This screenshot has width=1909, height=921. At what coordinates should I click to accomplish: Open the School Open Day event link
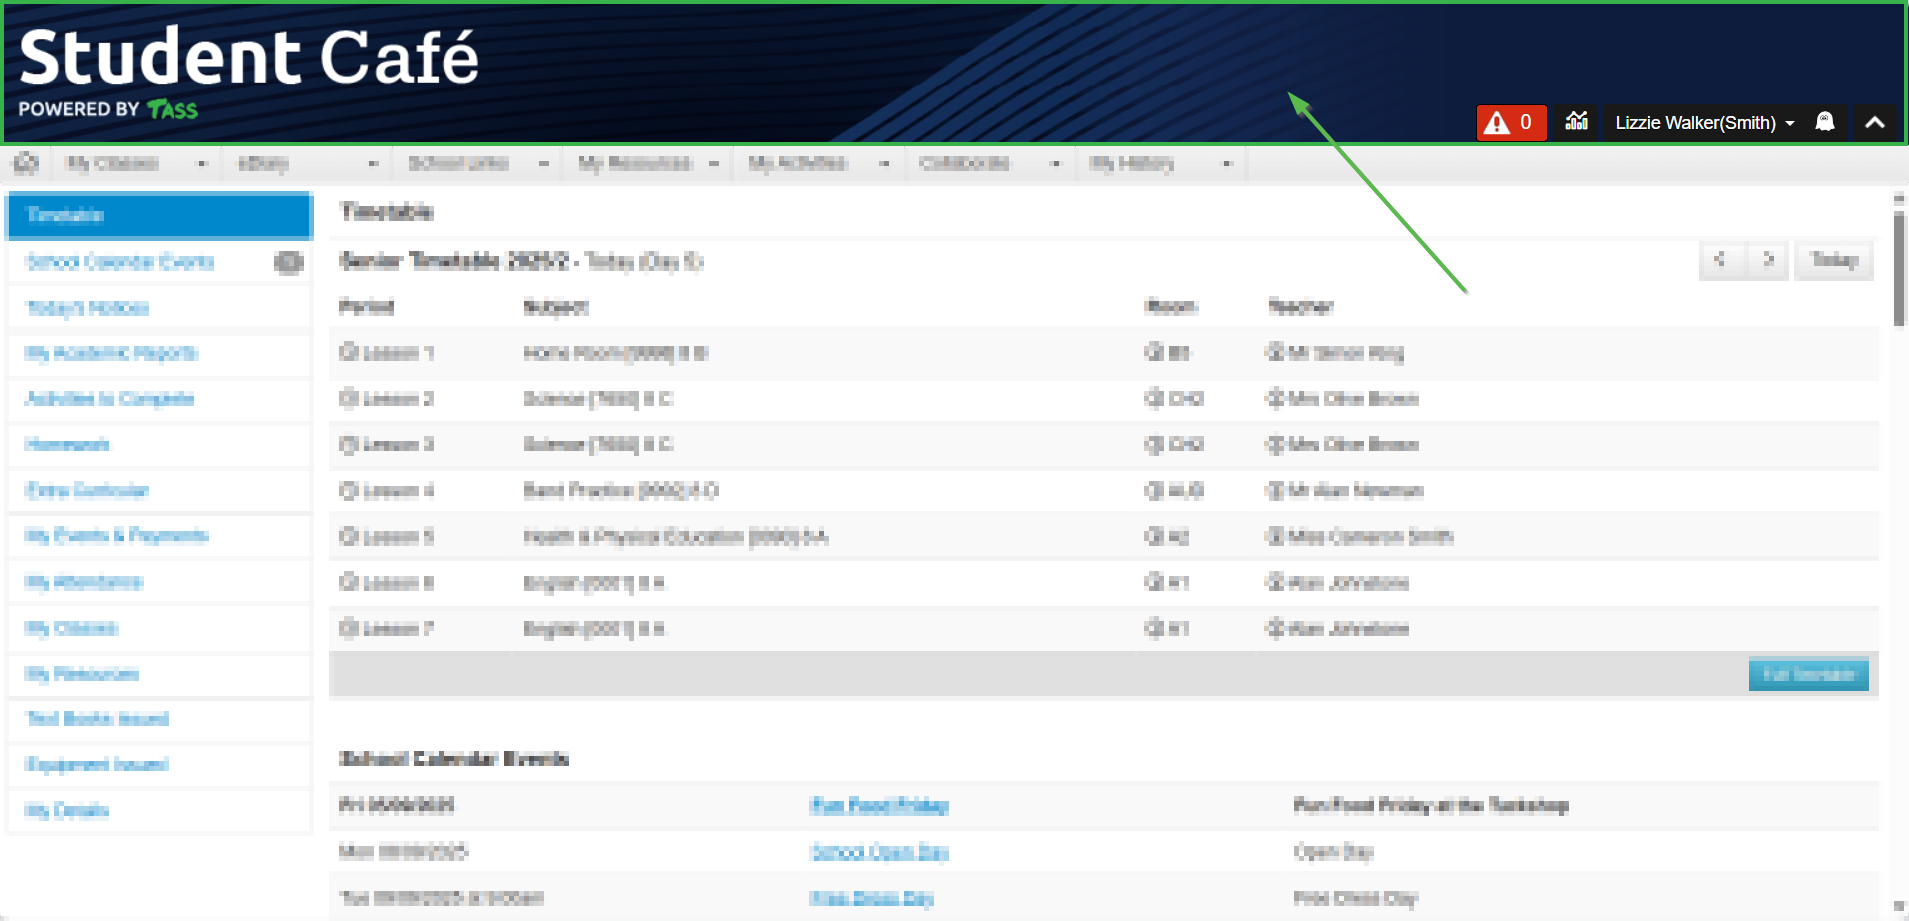(x=878, y=852)
